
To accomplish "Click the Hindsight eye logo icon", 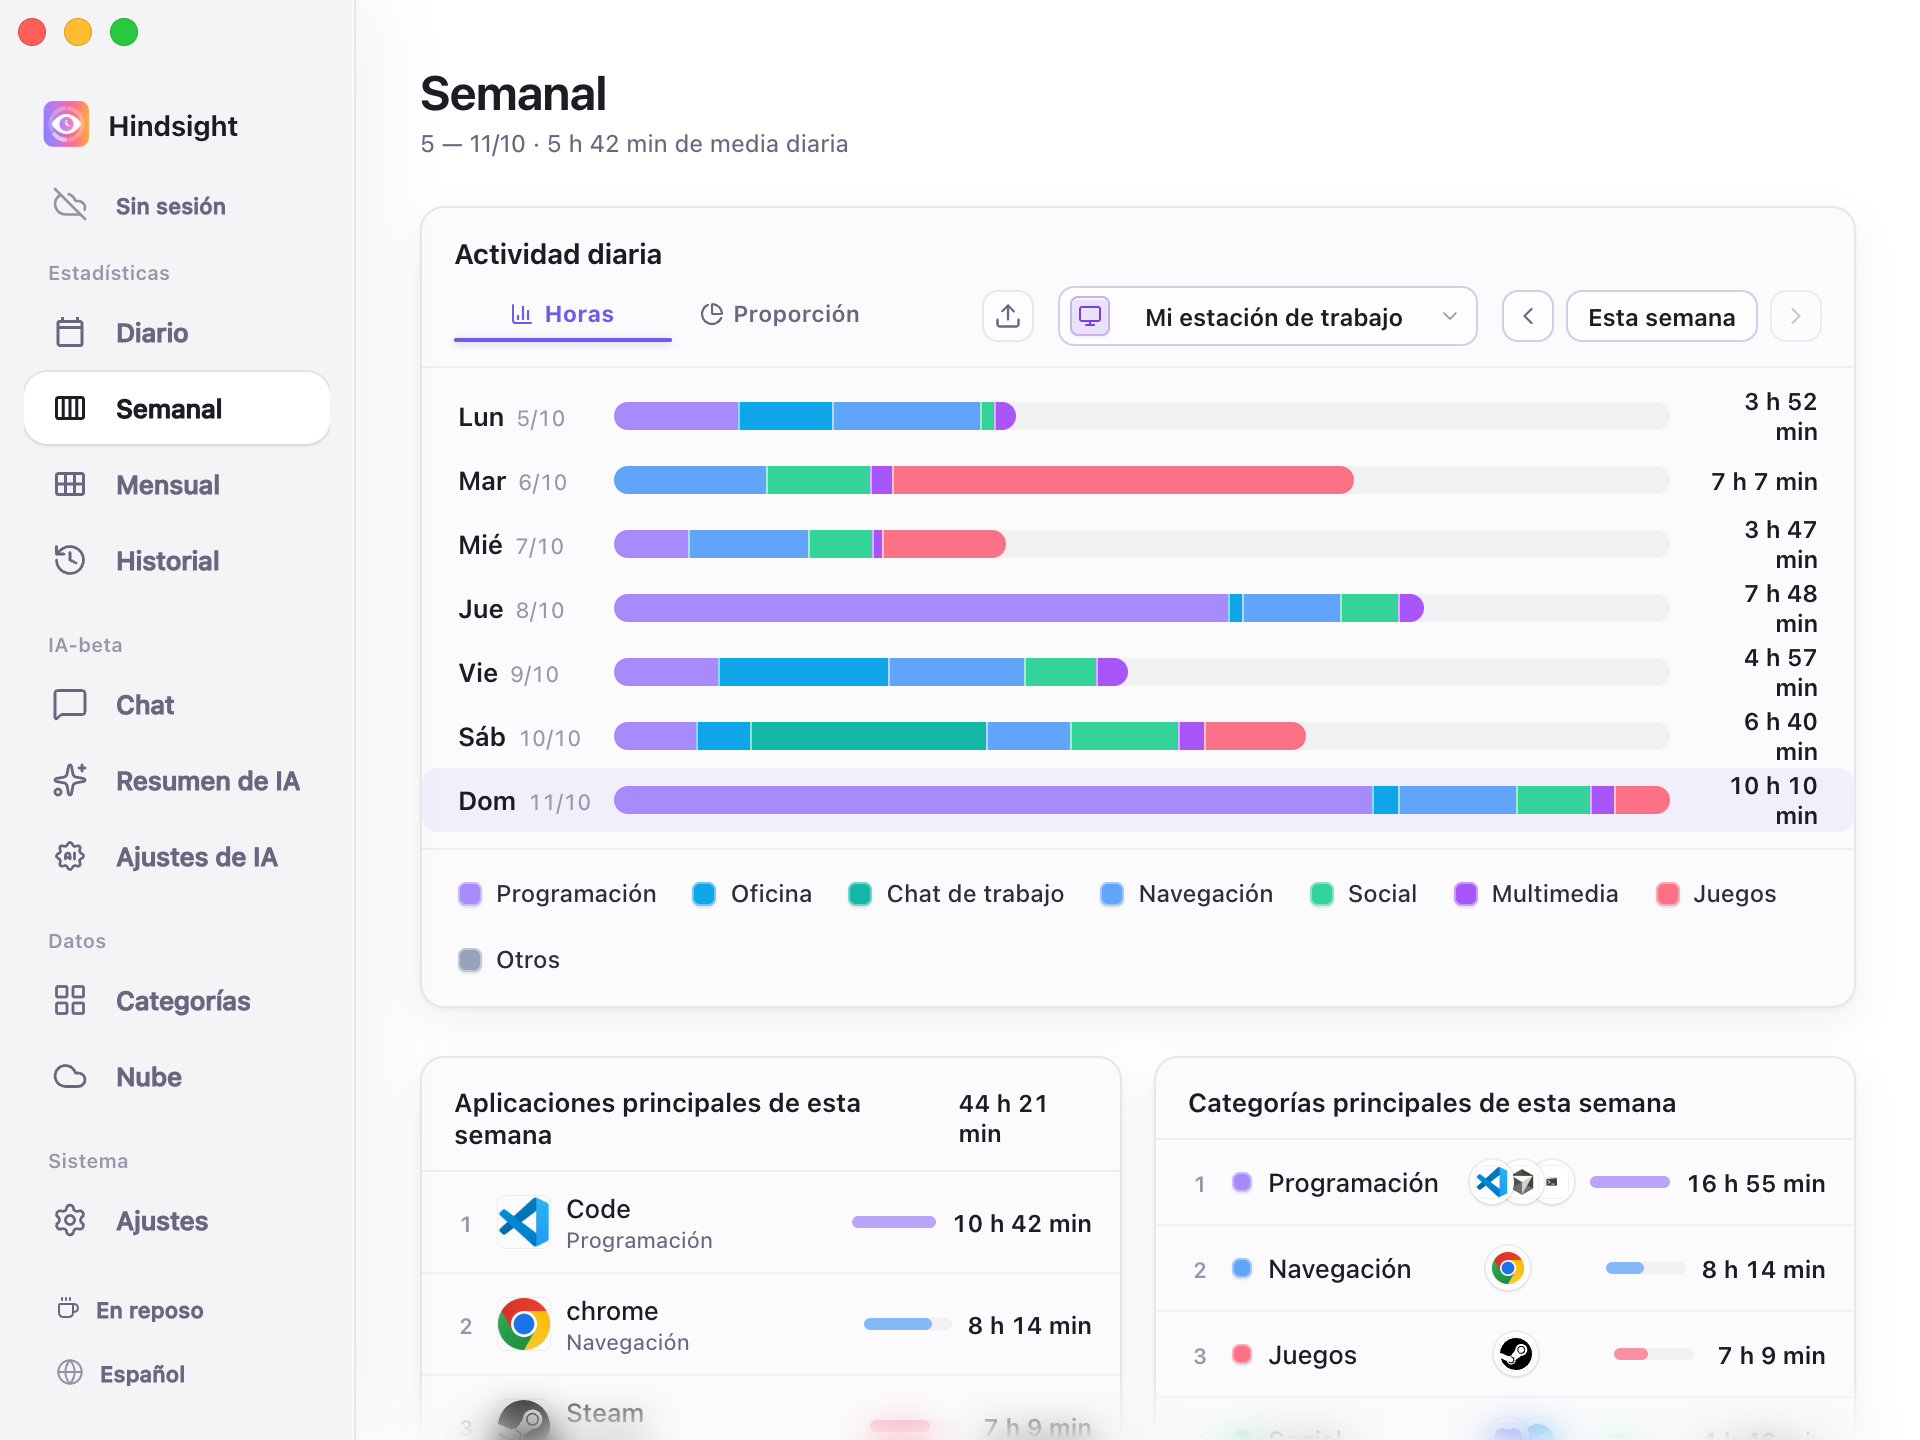I will tap(66, 125).
